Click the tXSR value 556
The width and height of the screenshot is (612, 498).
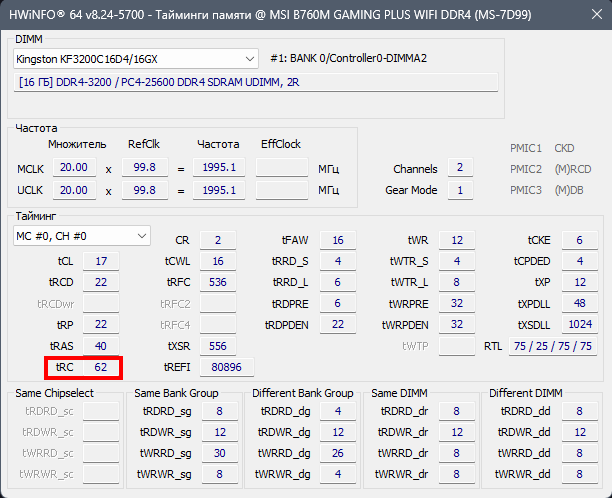coord(218,346)
